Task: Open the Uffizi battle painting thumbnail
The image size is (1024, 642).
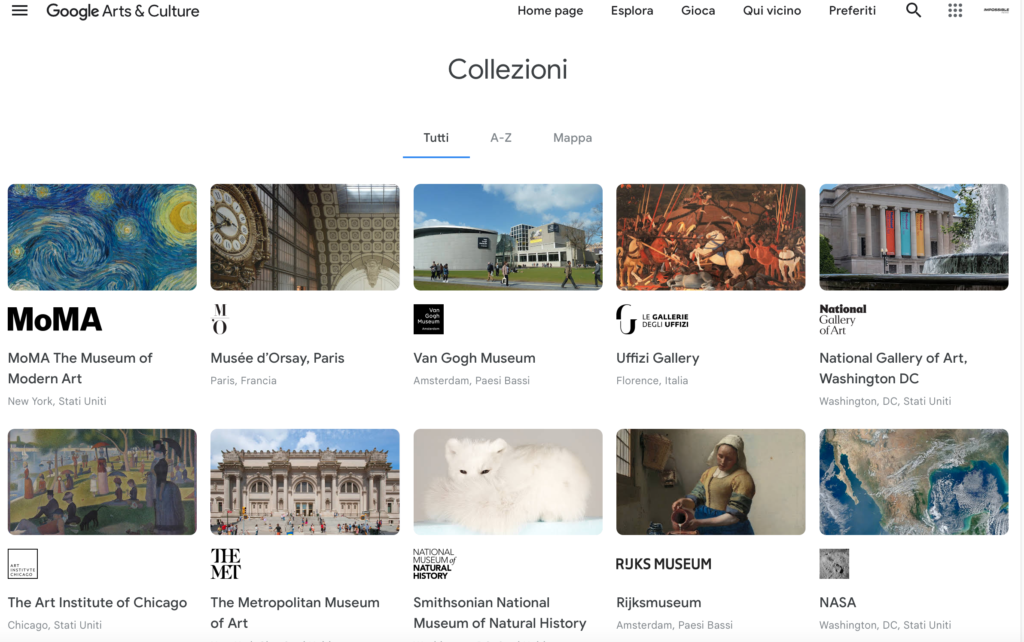Action: pos(711,237)
